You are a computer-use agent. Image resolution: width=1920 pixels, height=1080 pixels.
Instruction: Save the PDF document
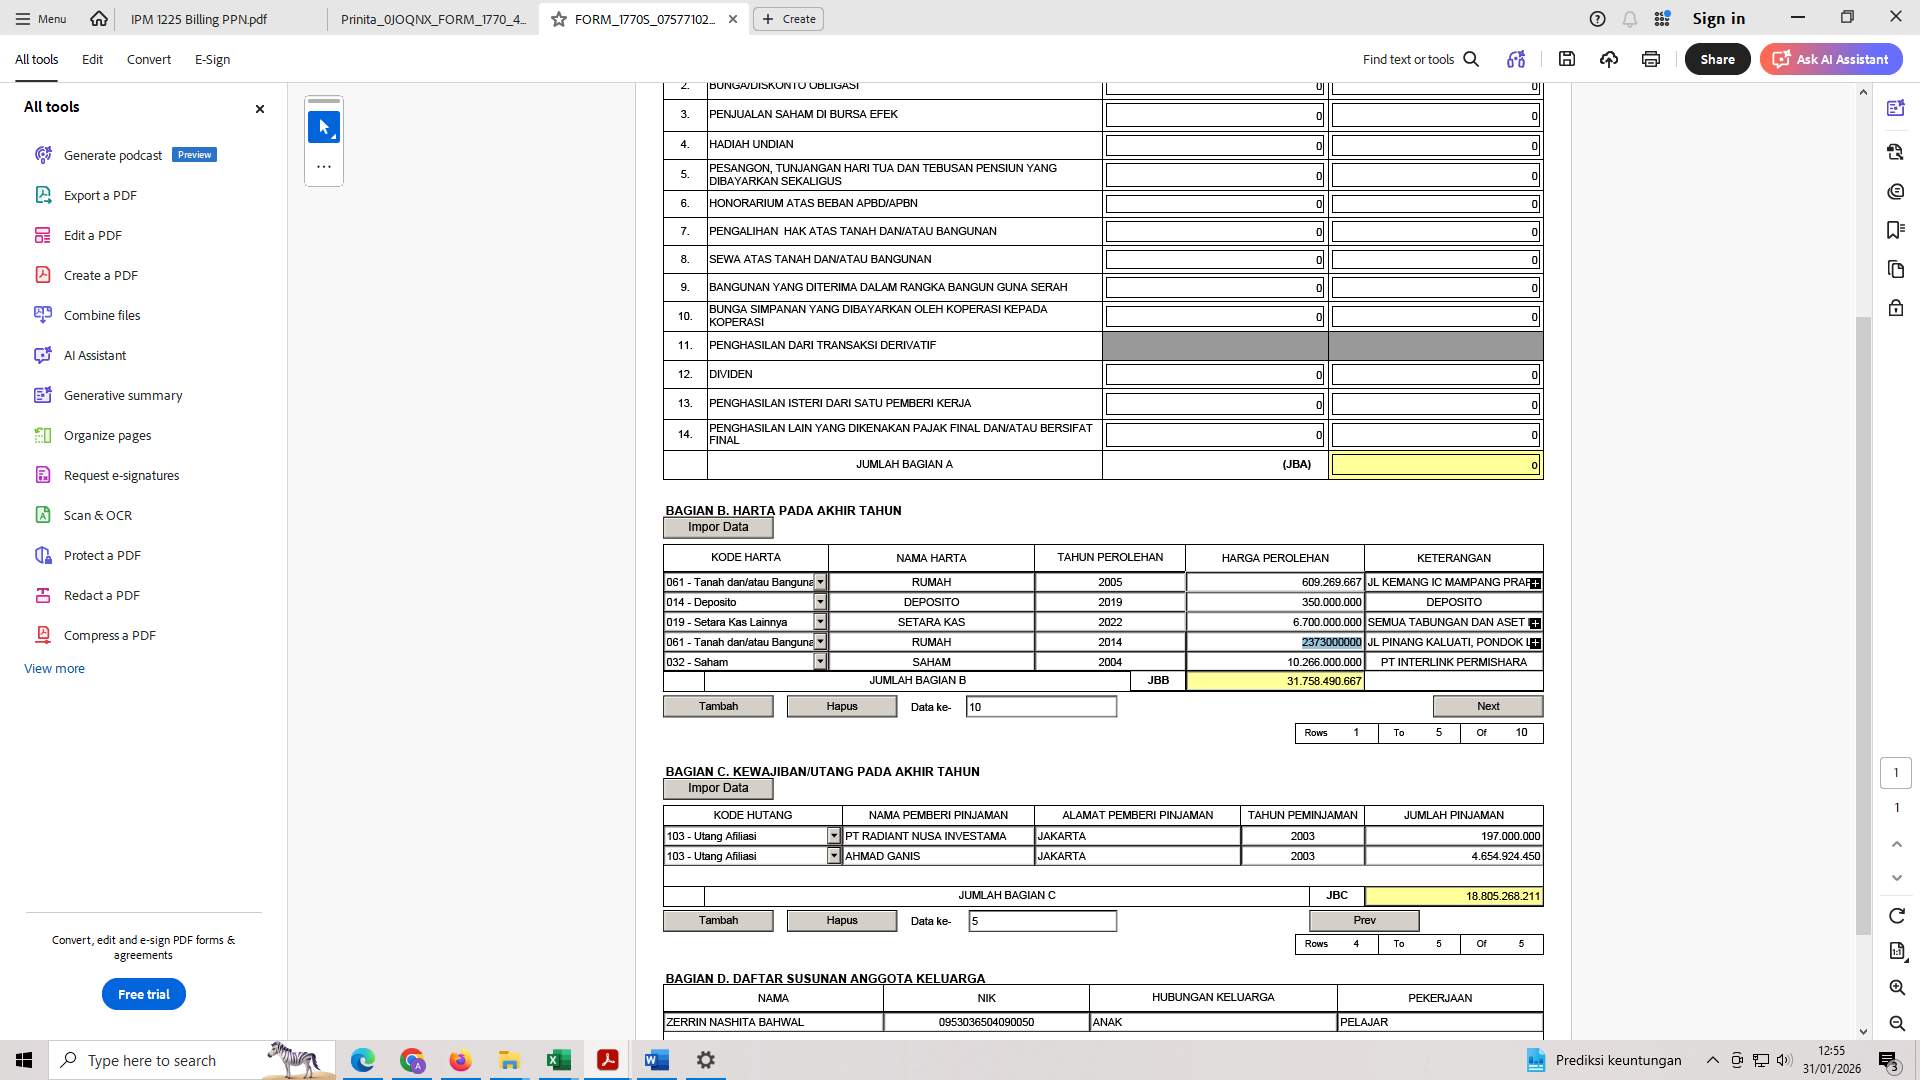(x=1567, y=59)
